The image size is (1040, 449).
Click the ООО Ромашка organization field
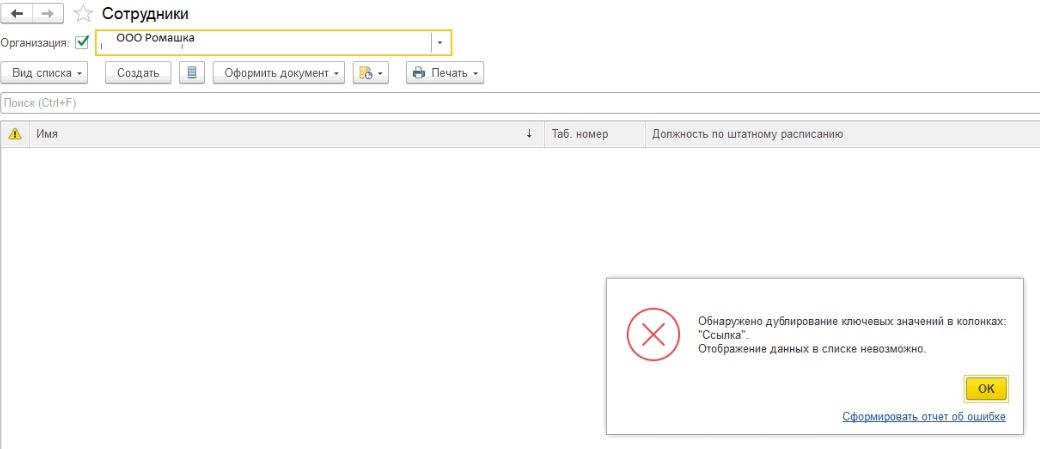(x=264, y=42)
